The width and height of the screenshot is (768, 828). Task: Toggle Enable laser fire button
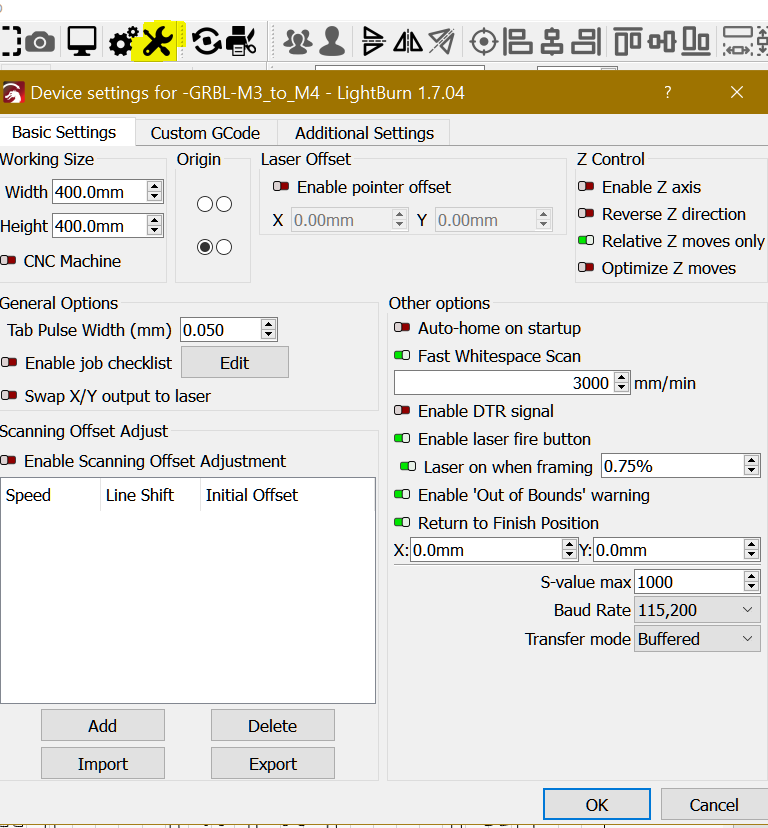(402, 438)
